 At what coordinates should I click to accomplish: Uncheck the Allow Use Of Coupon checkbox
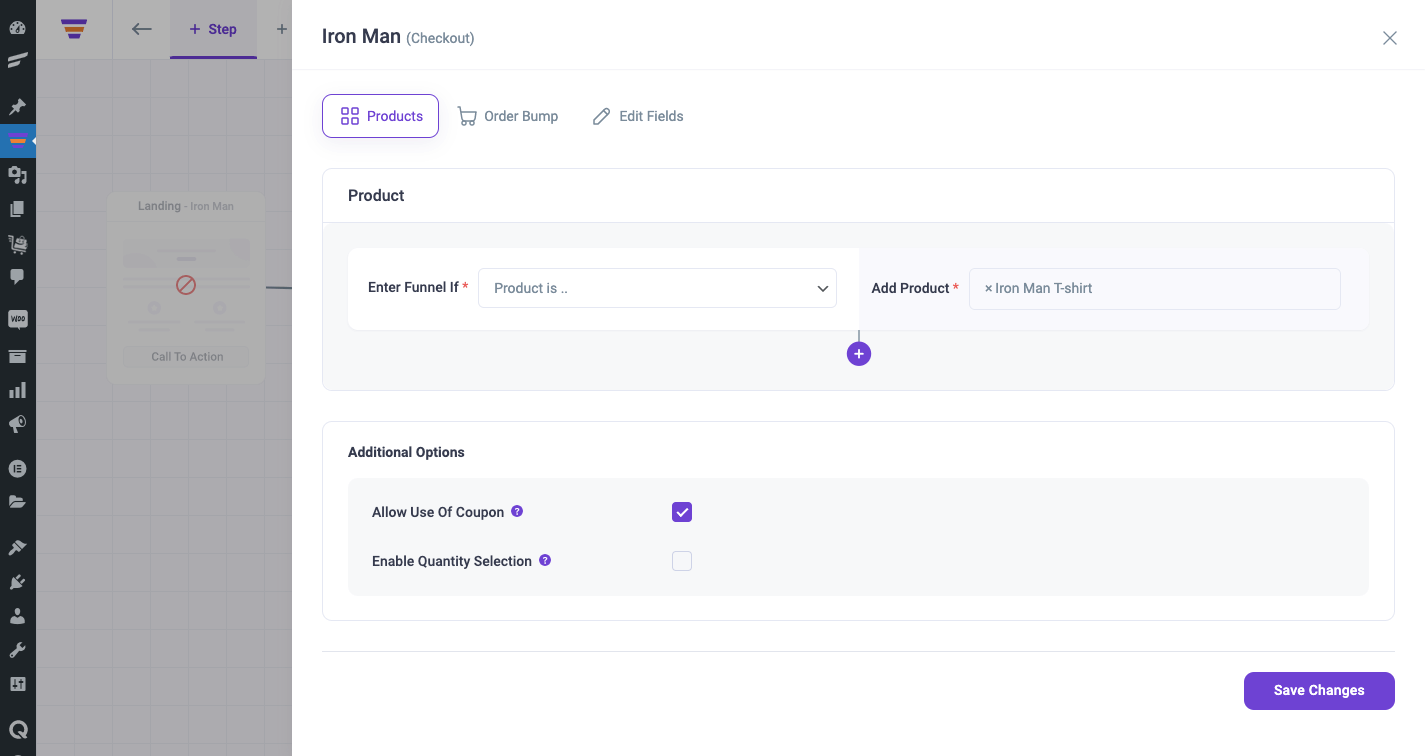(x=682, y=512)
